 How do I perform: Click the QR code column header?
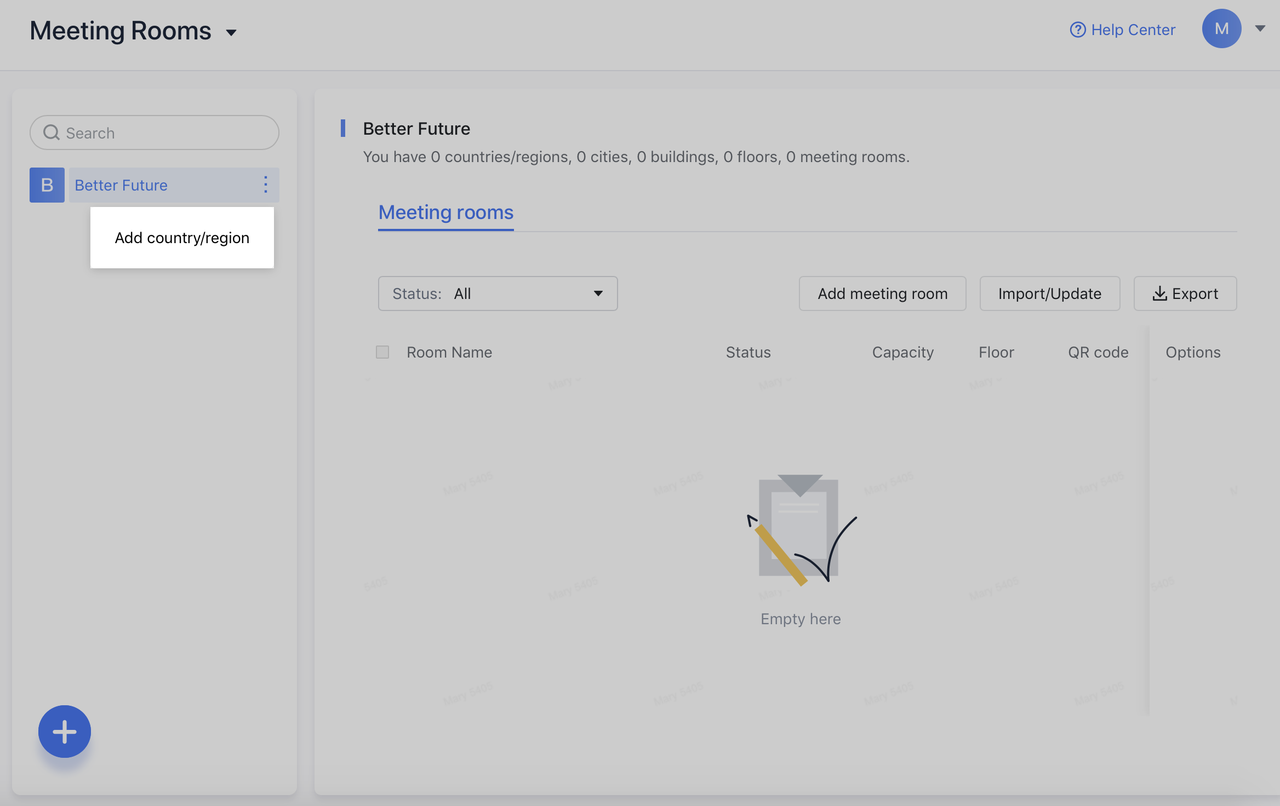[1098, 352]
